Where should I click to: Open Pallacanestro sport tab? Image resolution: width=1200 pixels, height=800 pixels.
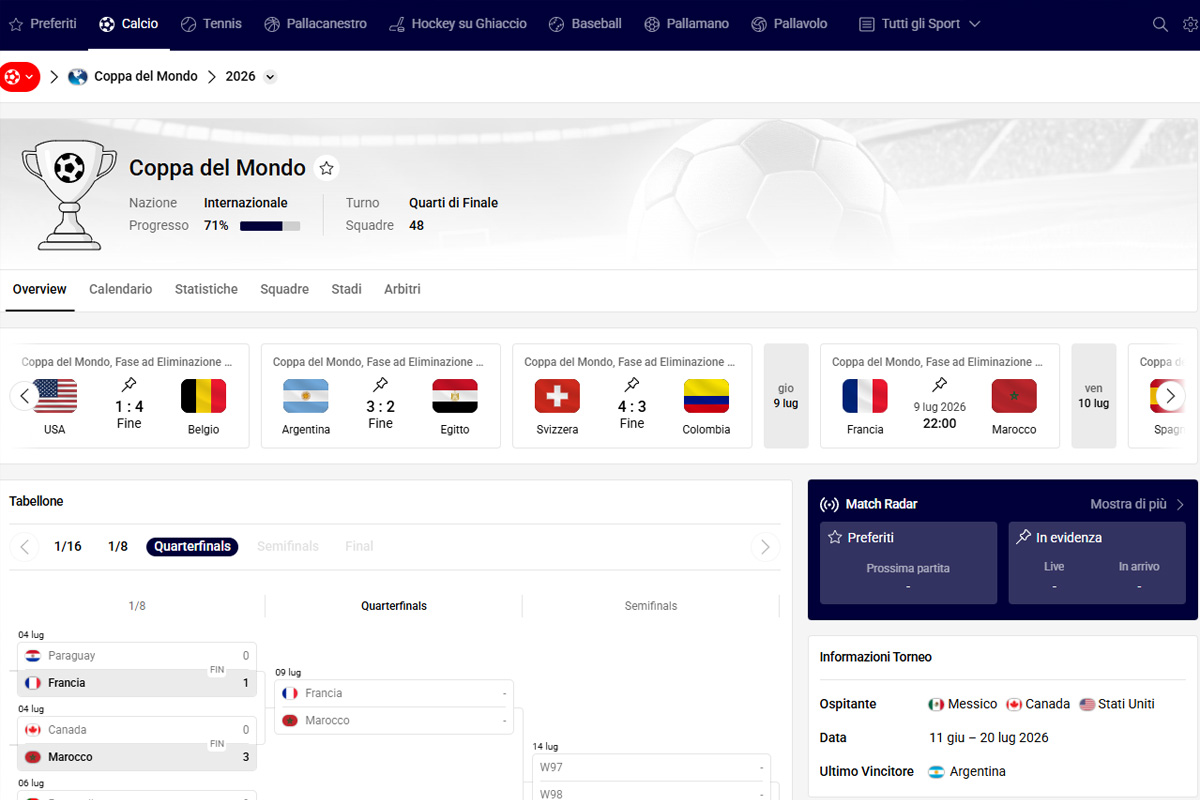(315, 24)
